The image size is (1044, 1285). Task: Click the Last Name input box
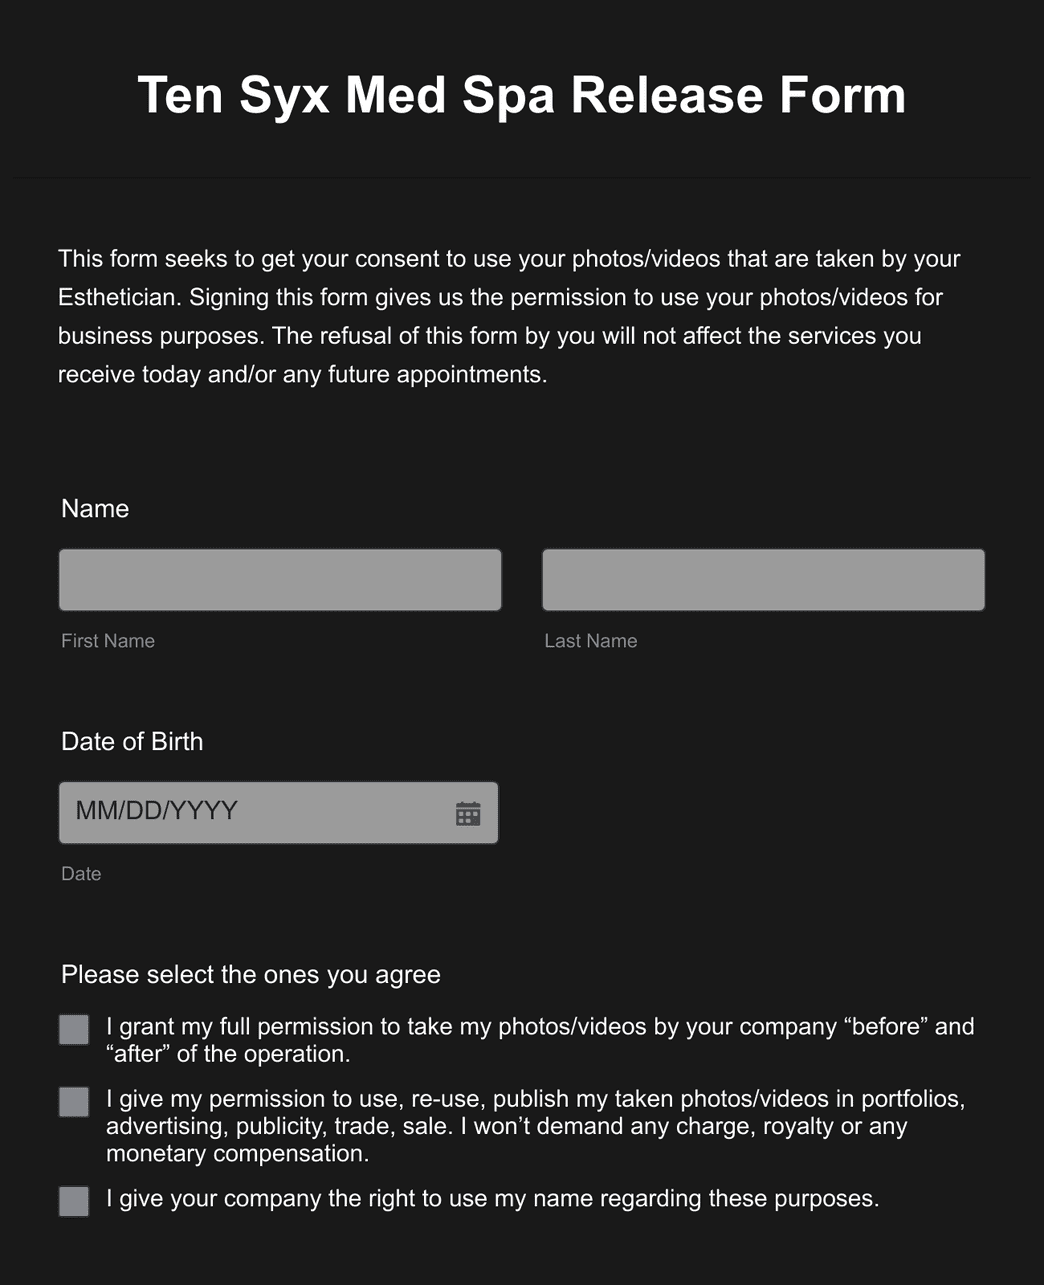763,579
